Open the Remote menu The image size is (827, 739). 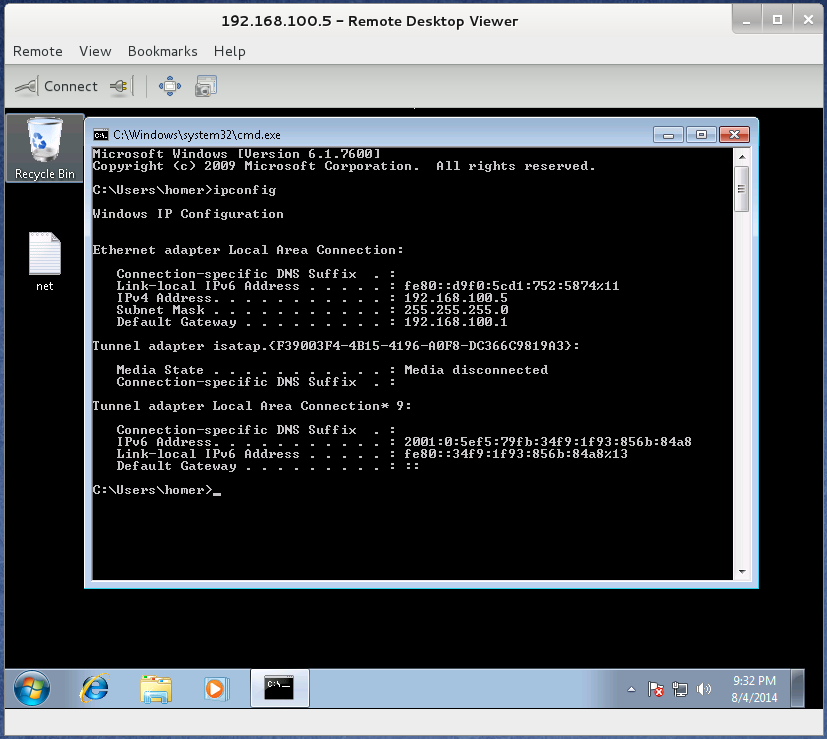pyautogui.click(x=37, y=51)
